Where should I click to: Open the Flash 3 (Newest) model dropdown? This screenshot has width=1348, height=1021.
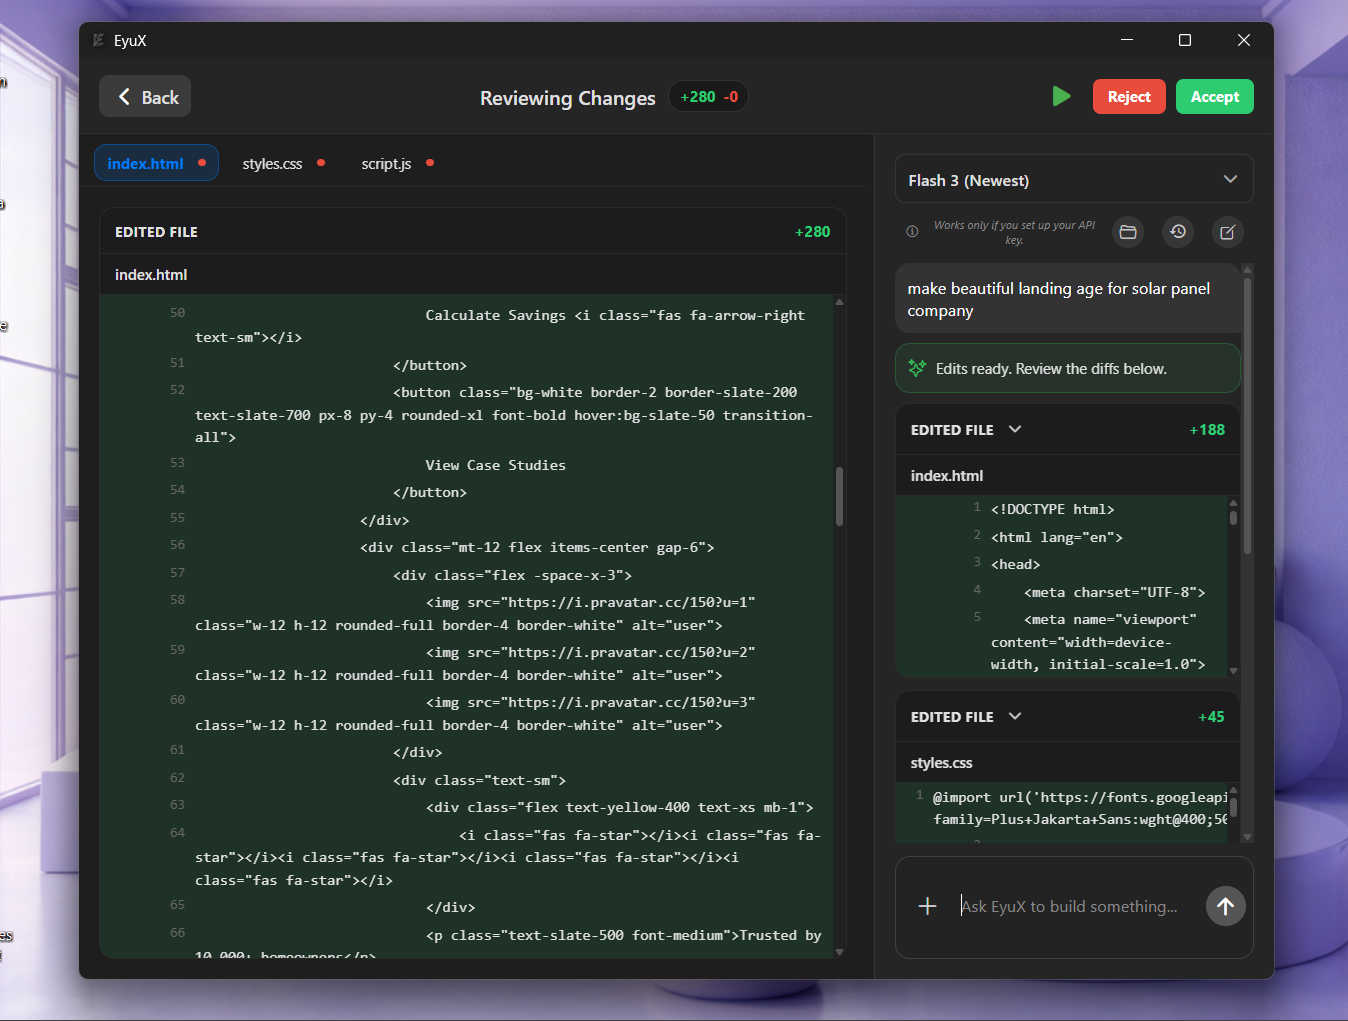click(1073, 180)
